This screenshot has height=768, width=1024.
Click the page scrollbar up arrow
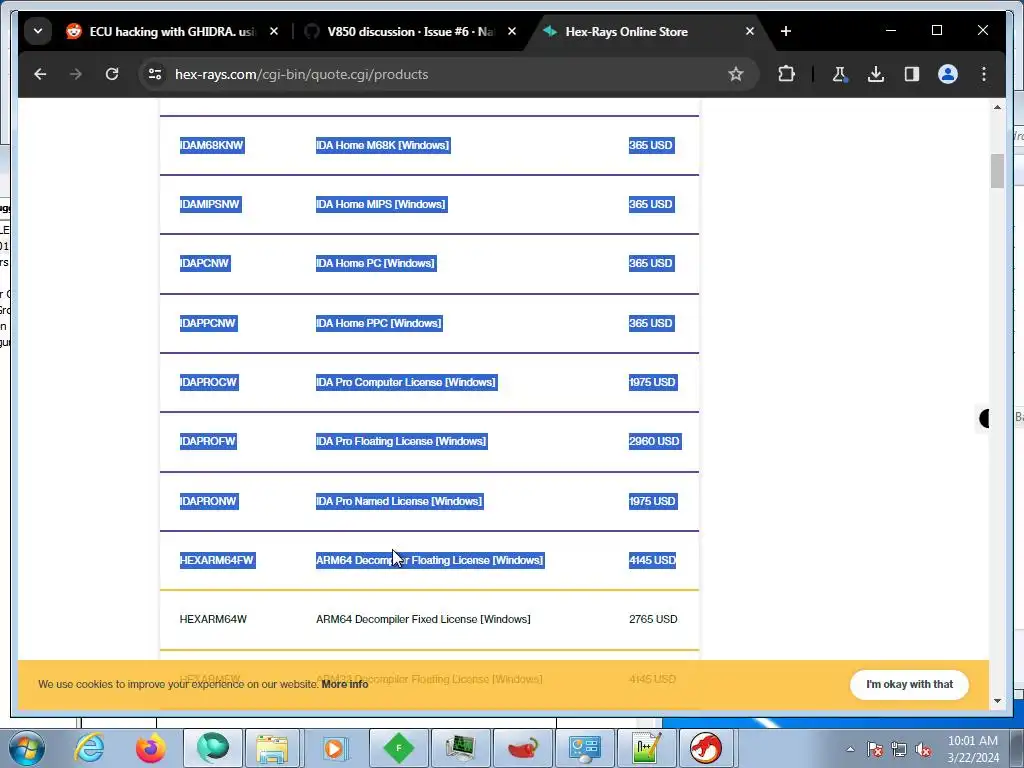tap(997, 107)
